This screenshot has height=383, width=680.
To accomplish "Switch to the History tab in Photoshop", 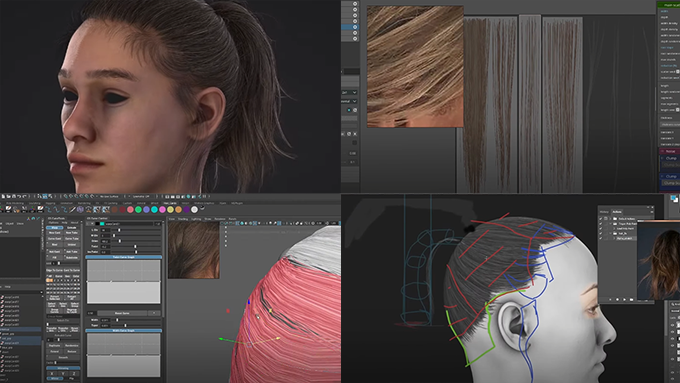I will 604,212.
